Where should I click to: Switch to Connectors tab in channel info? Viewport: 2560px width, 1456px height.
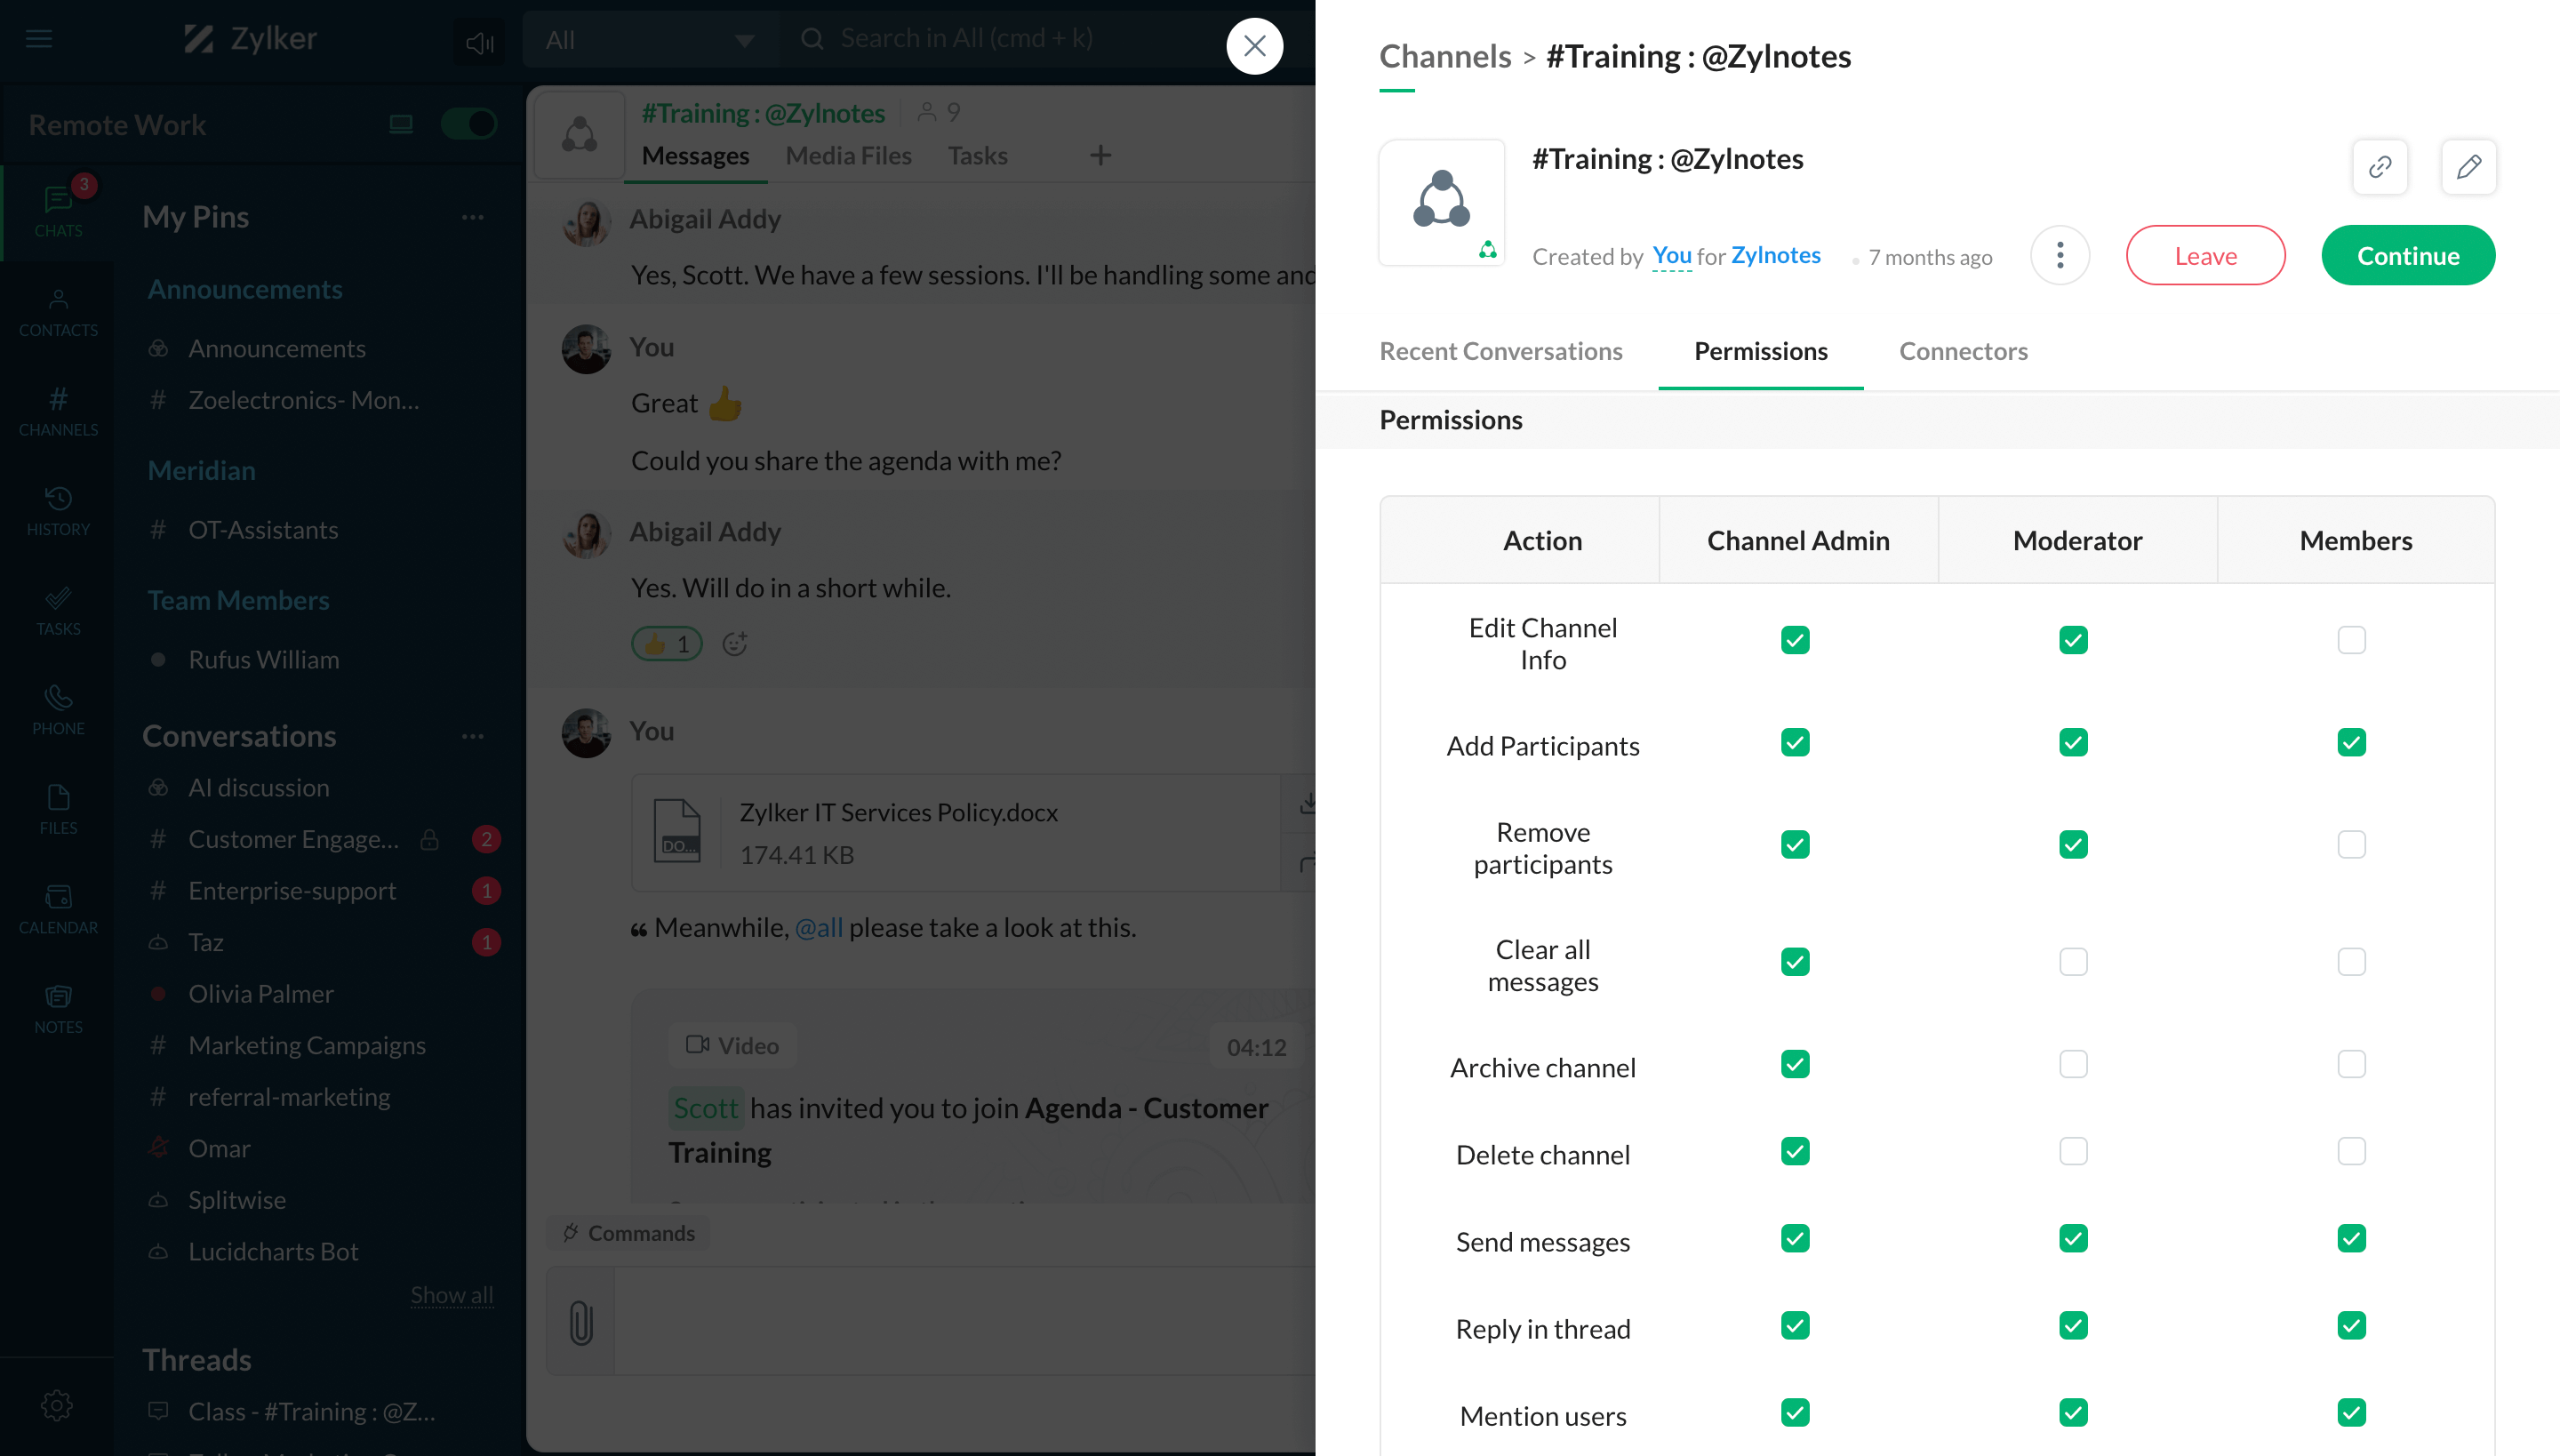[1962, 350]
